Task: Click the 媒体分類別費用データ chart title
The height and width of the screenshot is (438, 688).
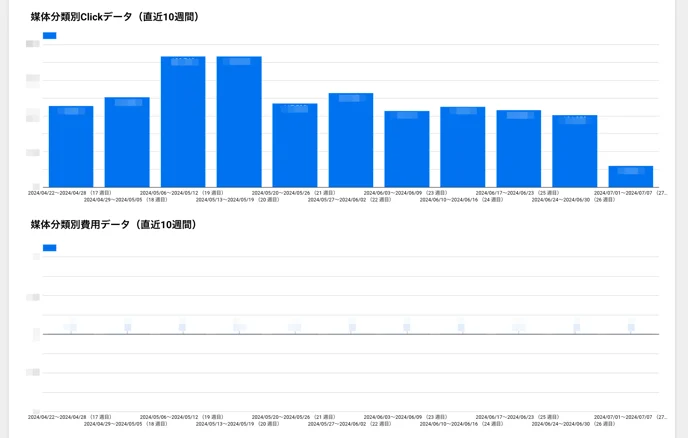Action: [113, 225]
